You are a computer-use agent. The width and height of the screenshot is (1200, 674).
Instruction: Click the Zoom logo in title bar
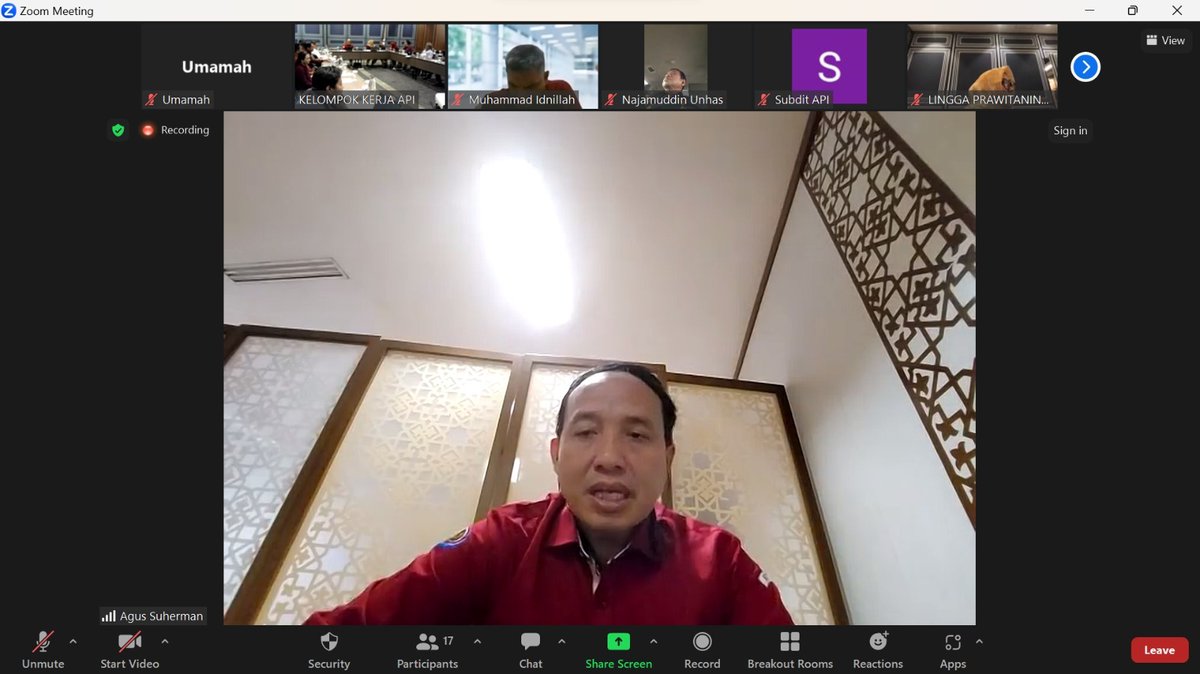(x=9, y=11)
